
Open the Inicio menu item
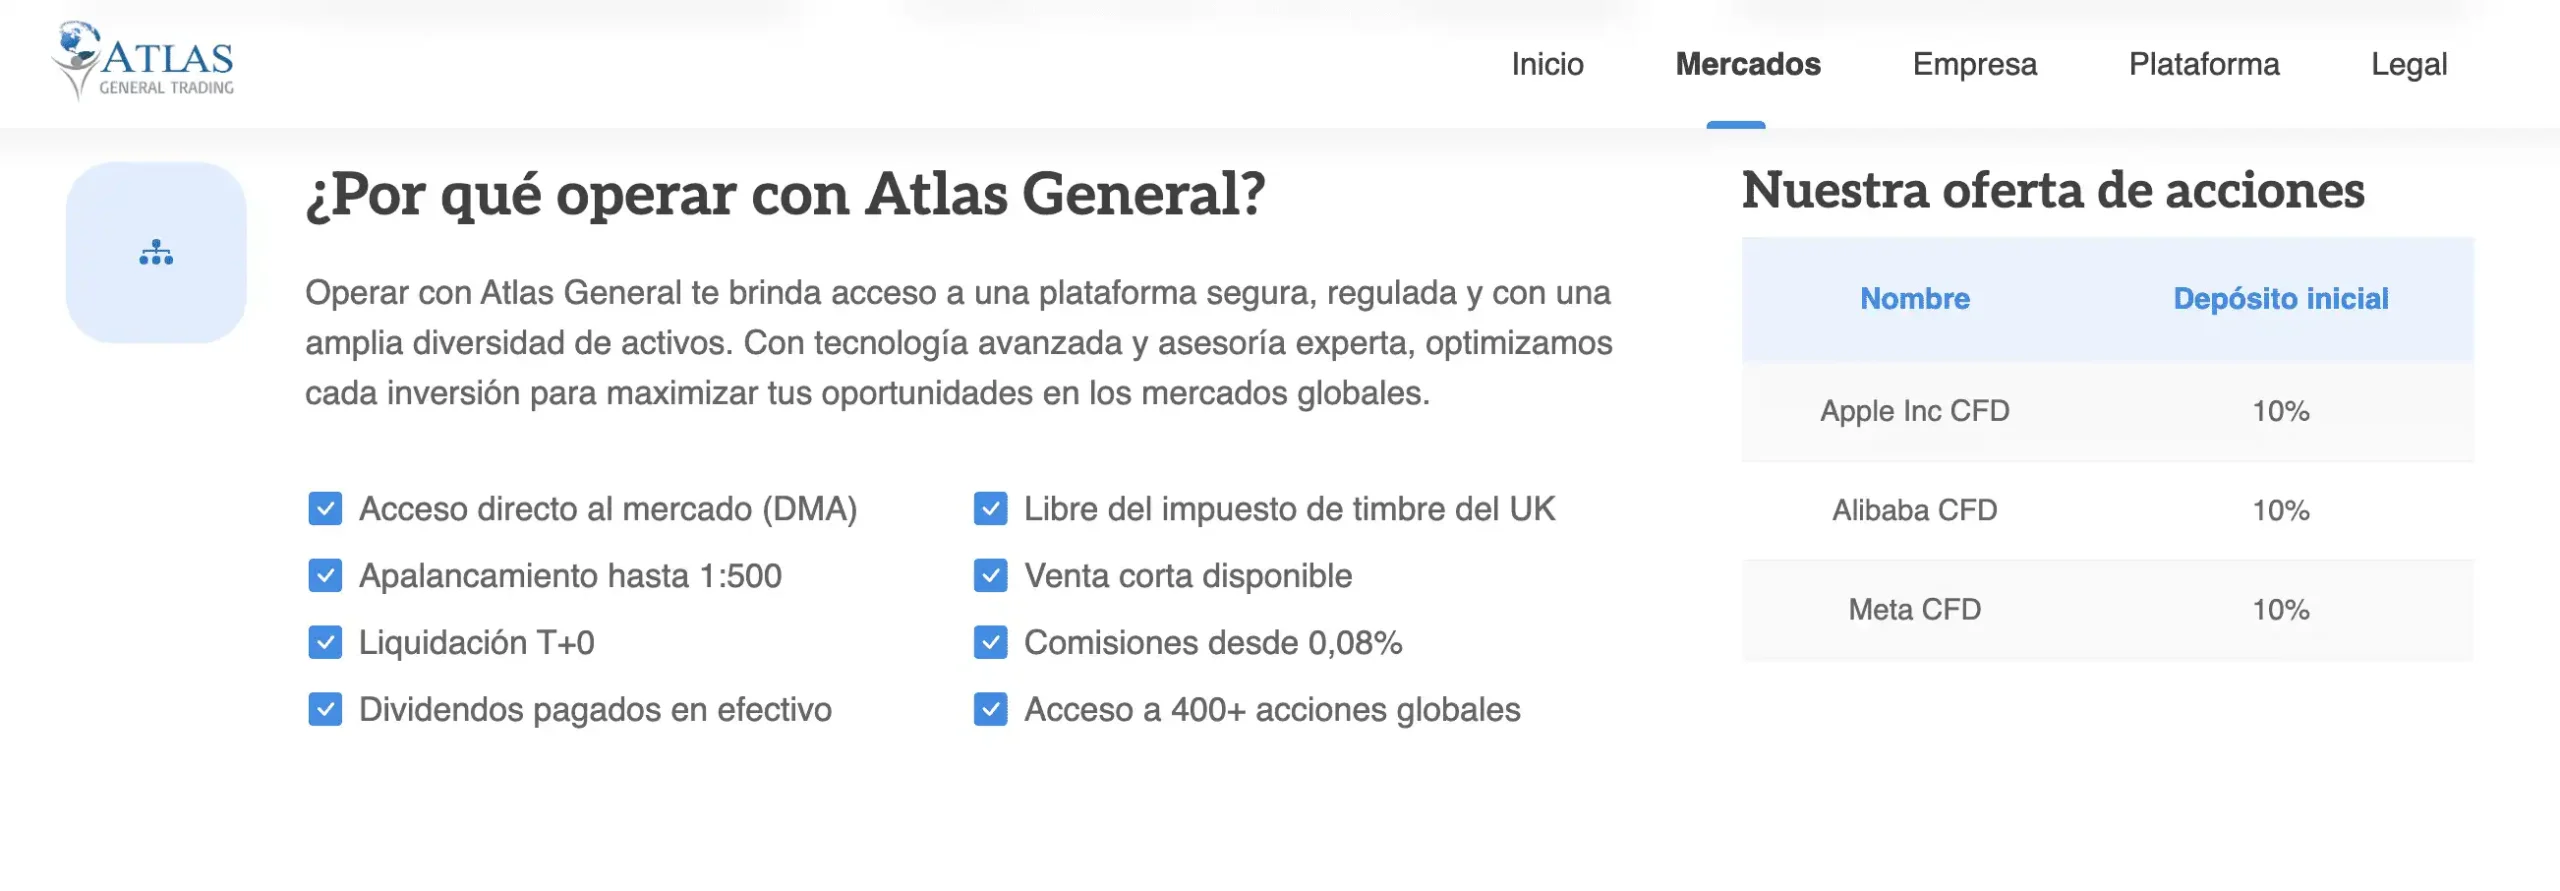coord(1548,64)
